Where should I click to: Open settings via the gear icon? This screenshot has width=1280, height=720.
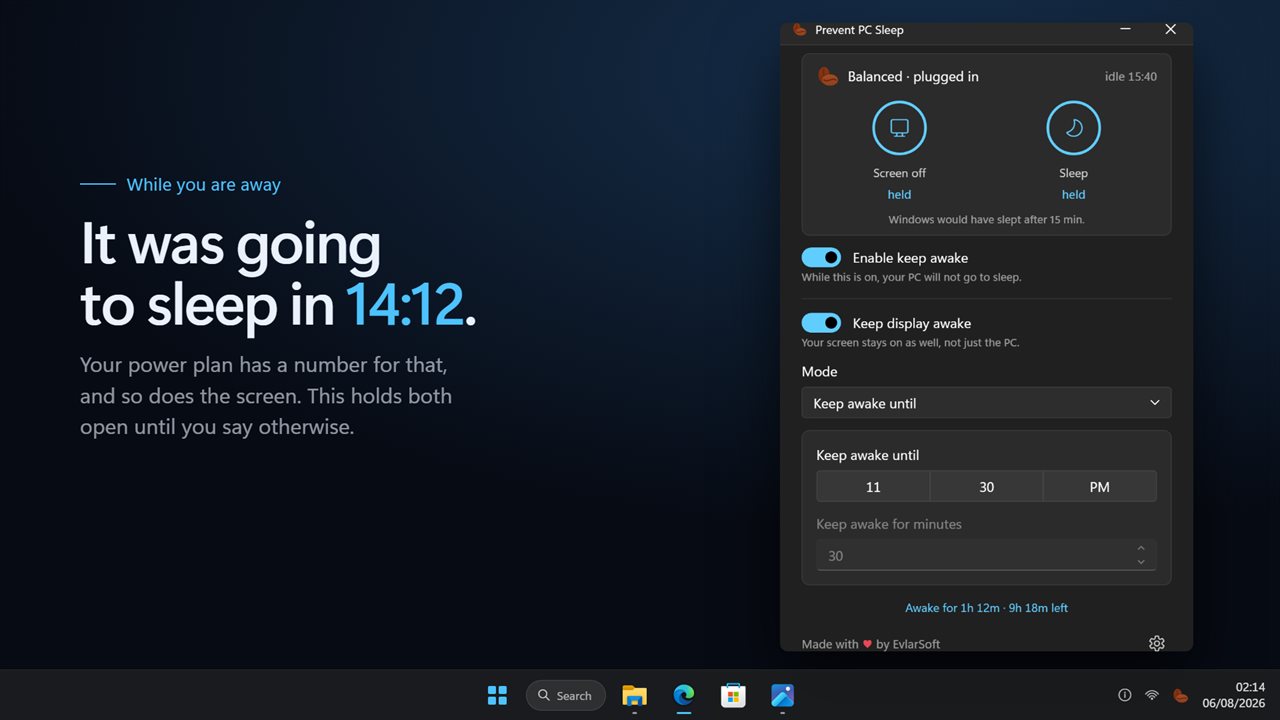(1156, 643)
